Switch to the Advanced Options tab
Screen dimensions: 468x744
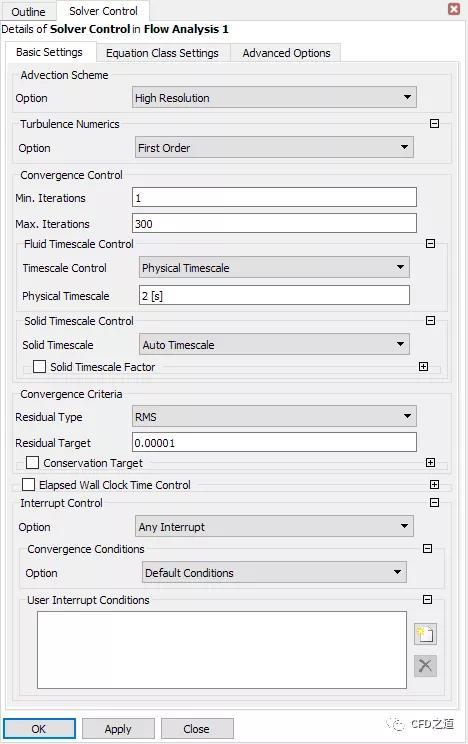(x=286, y=53)
